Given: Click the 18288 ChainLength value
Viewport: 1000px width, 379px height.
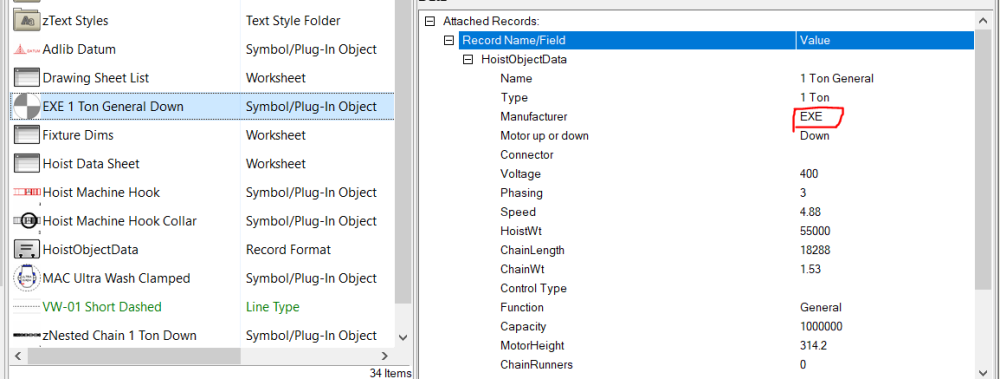Looking at the screenshot, I should [815, 250].
